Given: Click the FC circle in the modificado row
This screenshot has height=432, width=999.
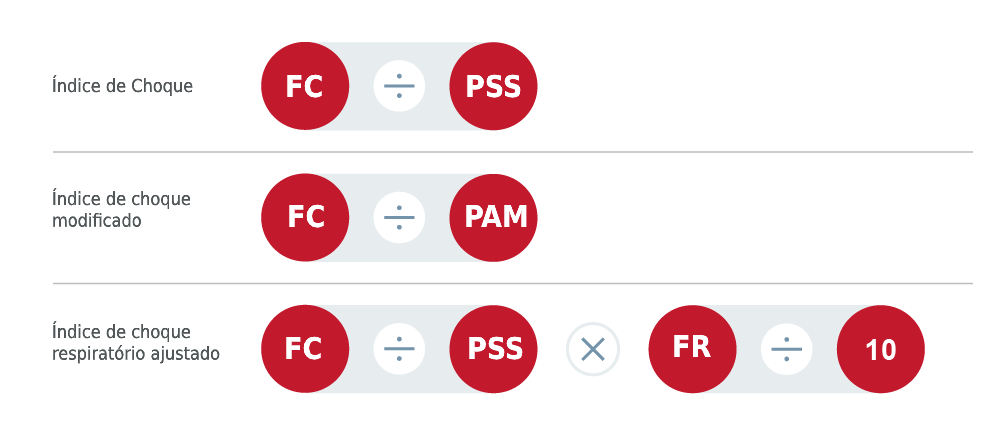Looking at the screenshot, I should point(305,217).
